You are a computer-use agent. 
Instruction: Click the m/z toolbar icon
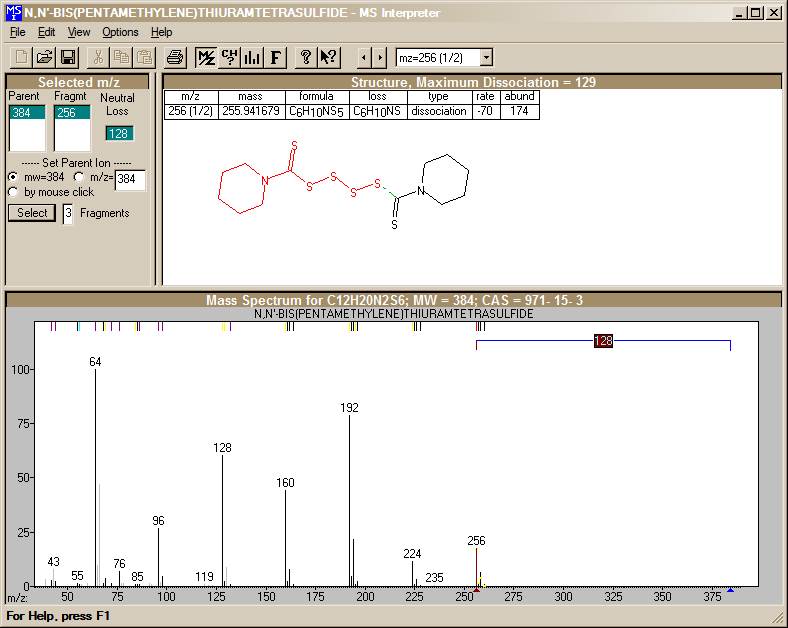coord(206,57)
